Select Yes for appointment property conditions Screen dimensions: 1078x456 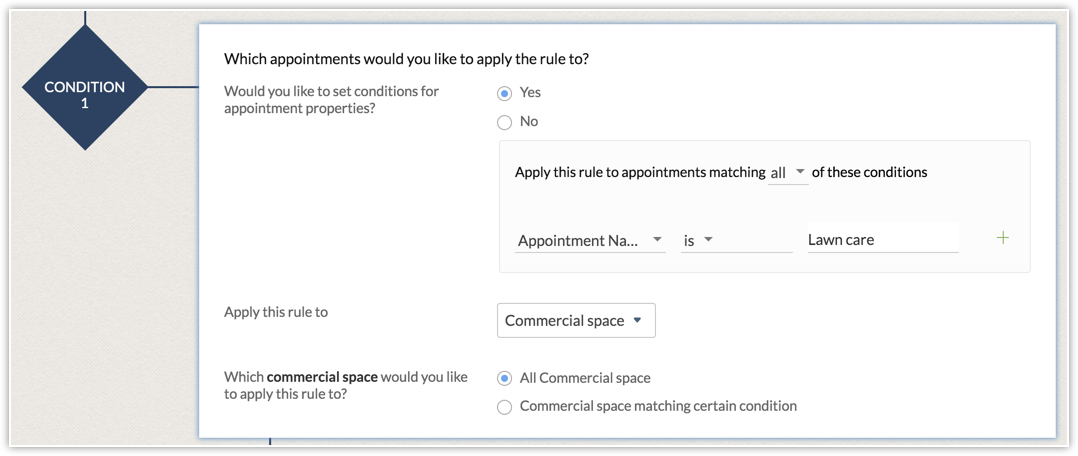505,93
